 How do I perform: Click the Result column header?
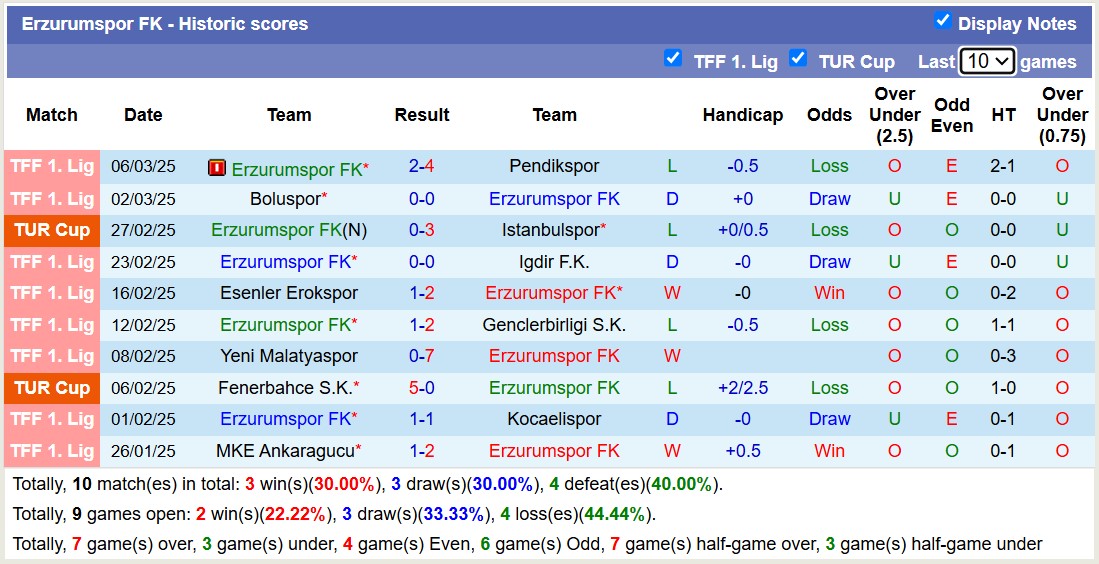coord(421,115)
